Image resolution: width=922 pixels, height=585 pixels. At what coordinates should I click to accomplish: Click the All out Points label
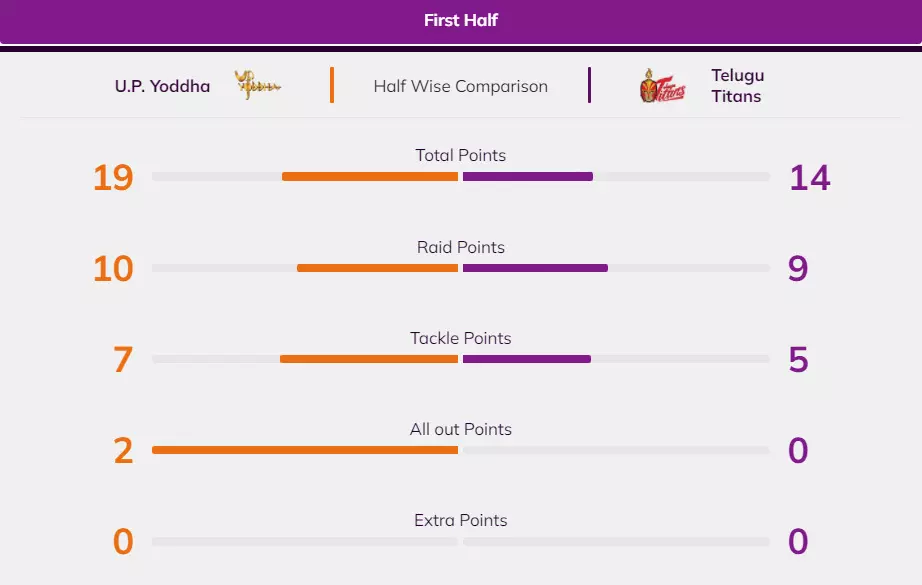(x=461, y=429)
